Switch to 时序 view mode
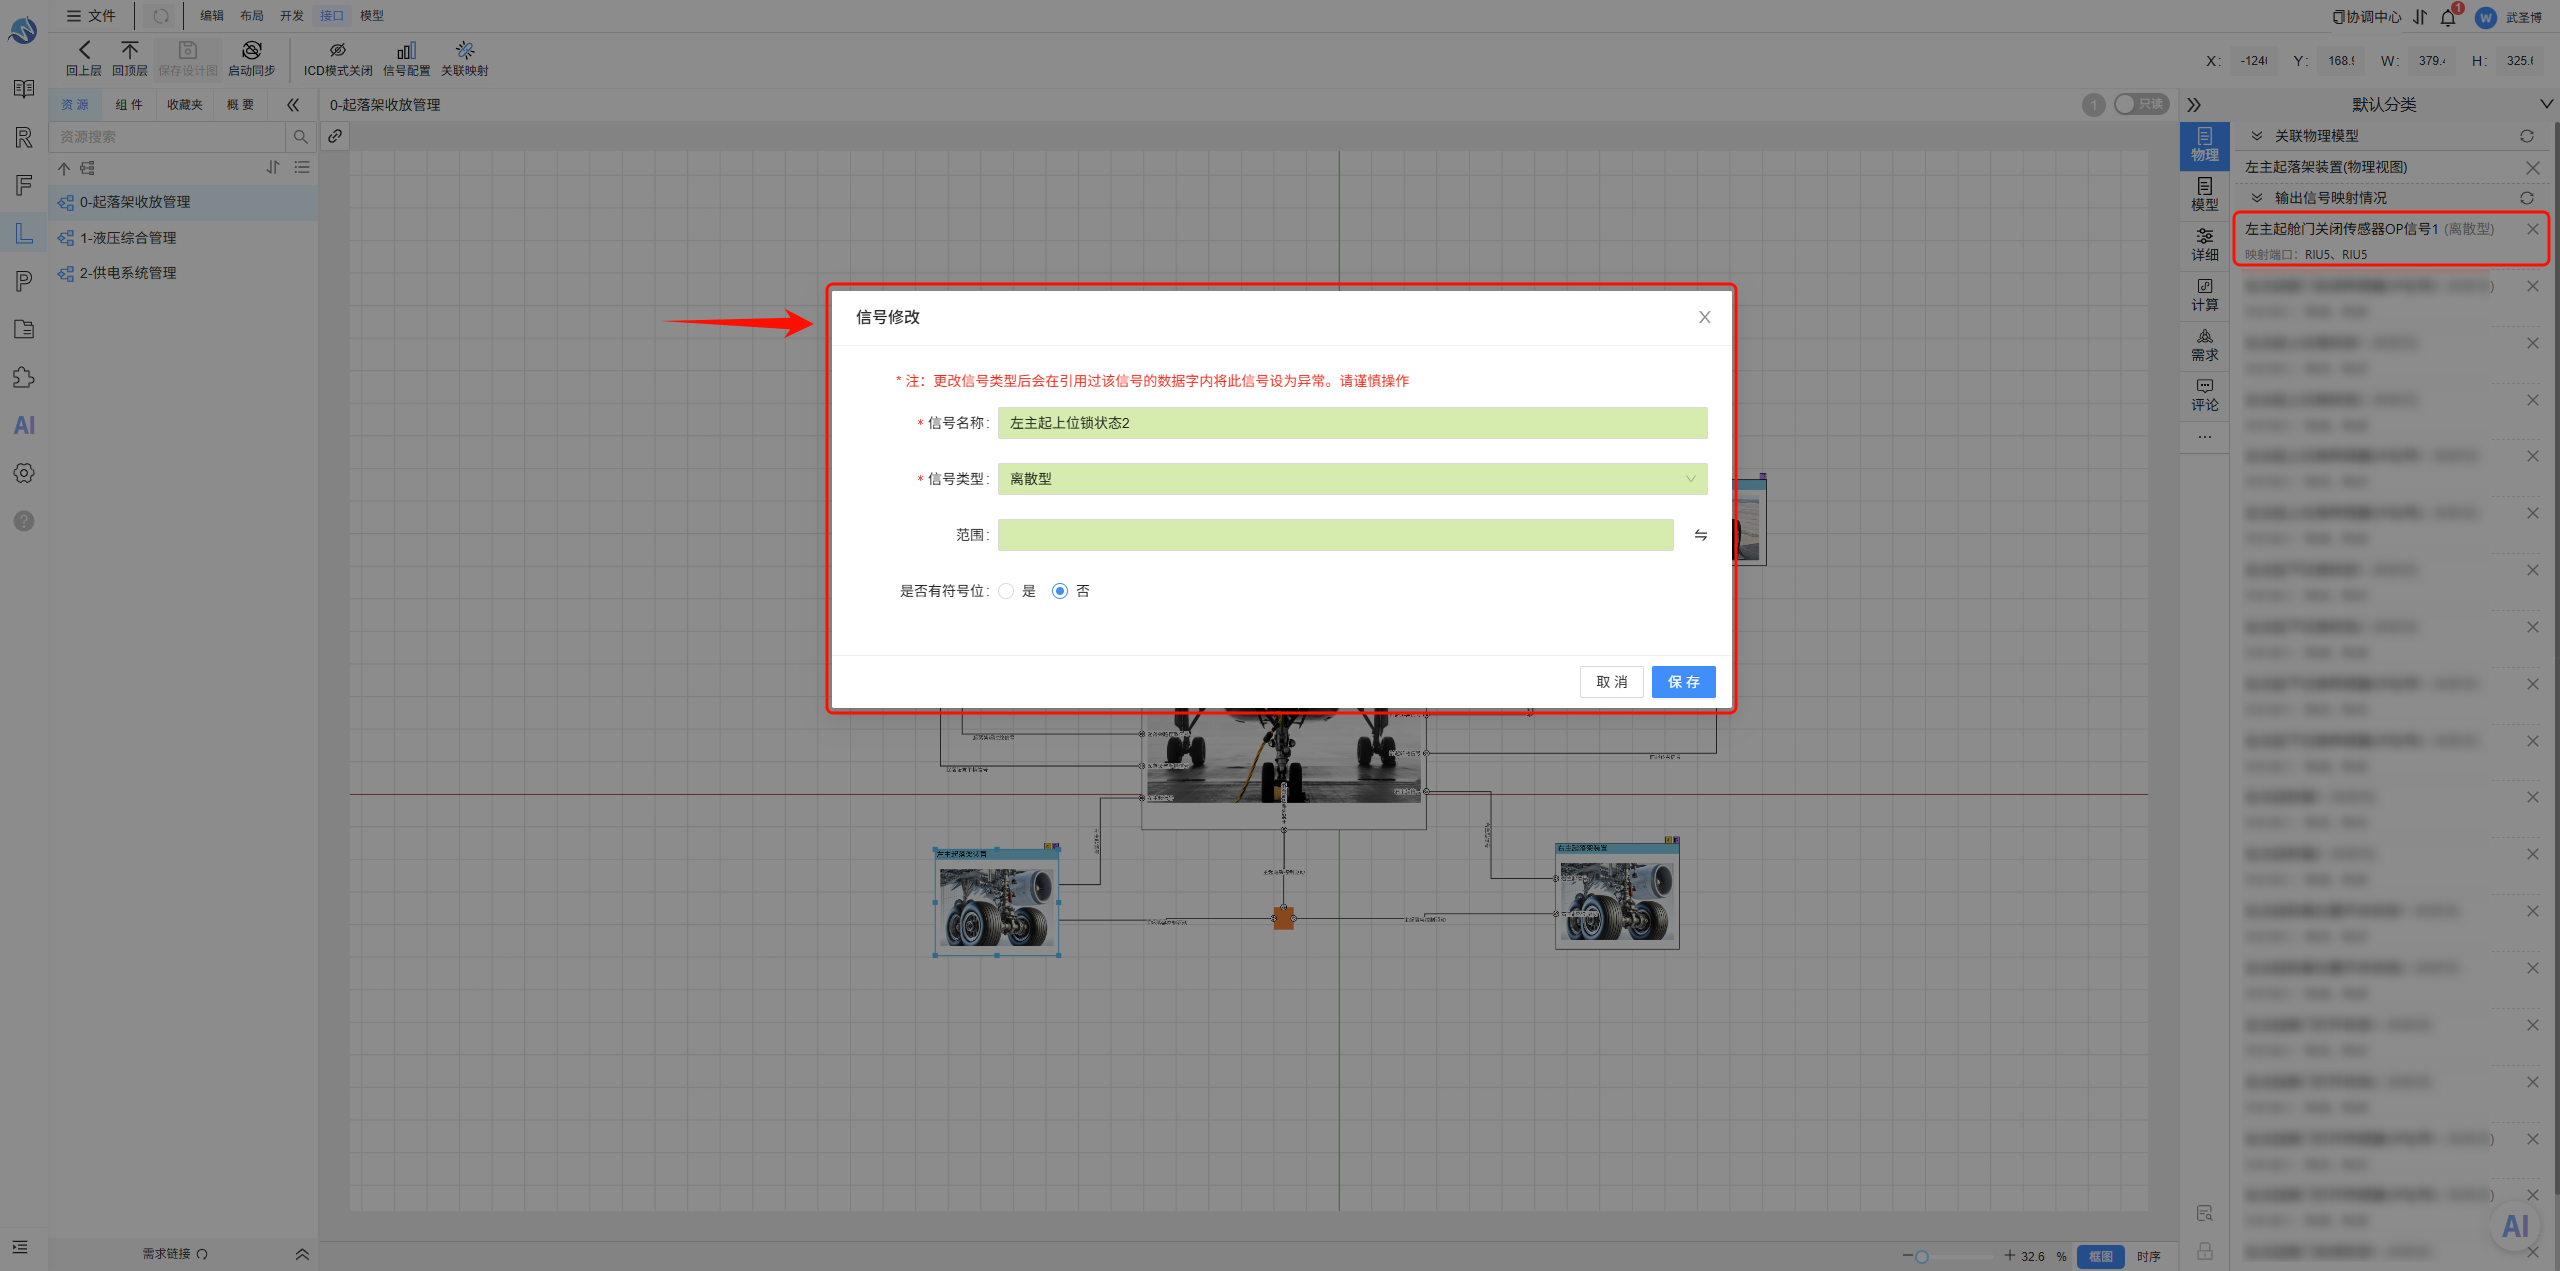 (2148, 1256)
